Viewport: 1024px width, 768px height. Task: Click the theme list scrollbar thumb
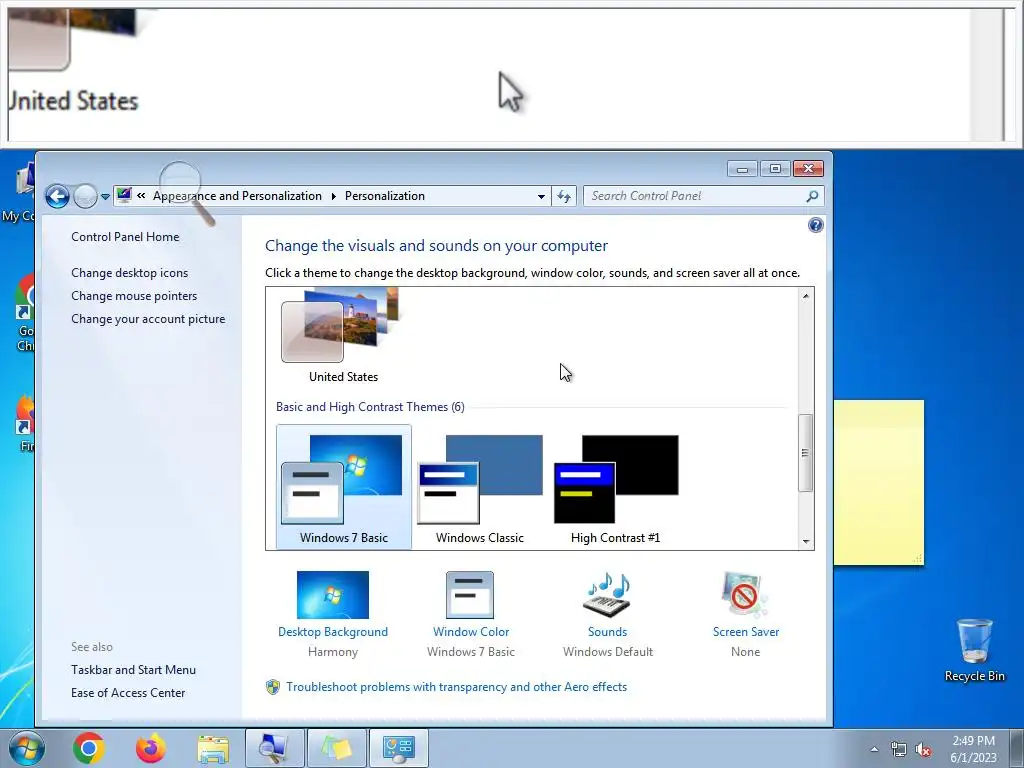coord(806,453)
